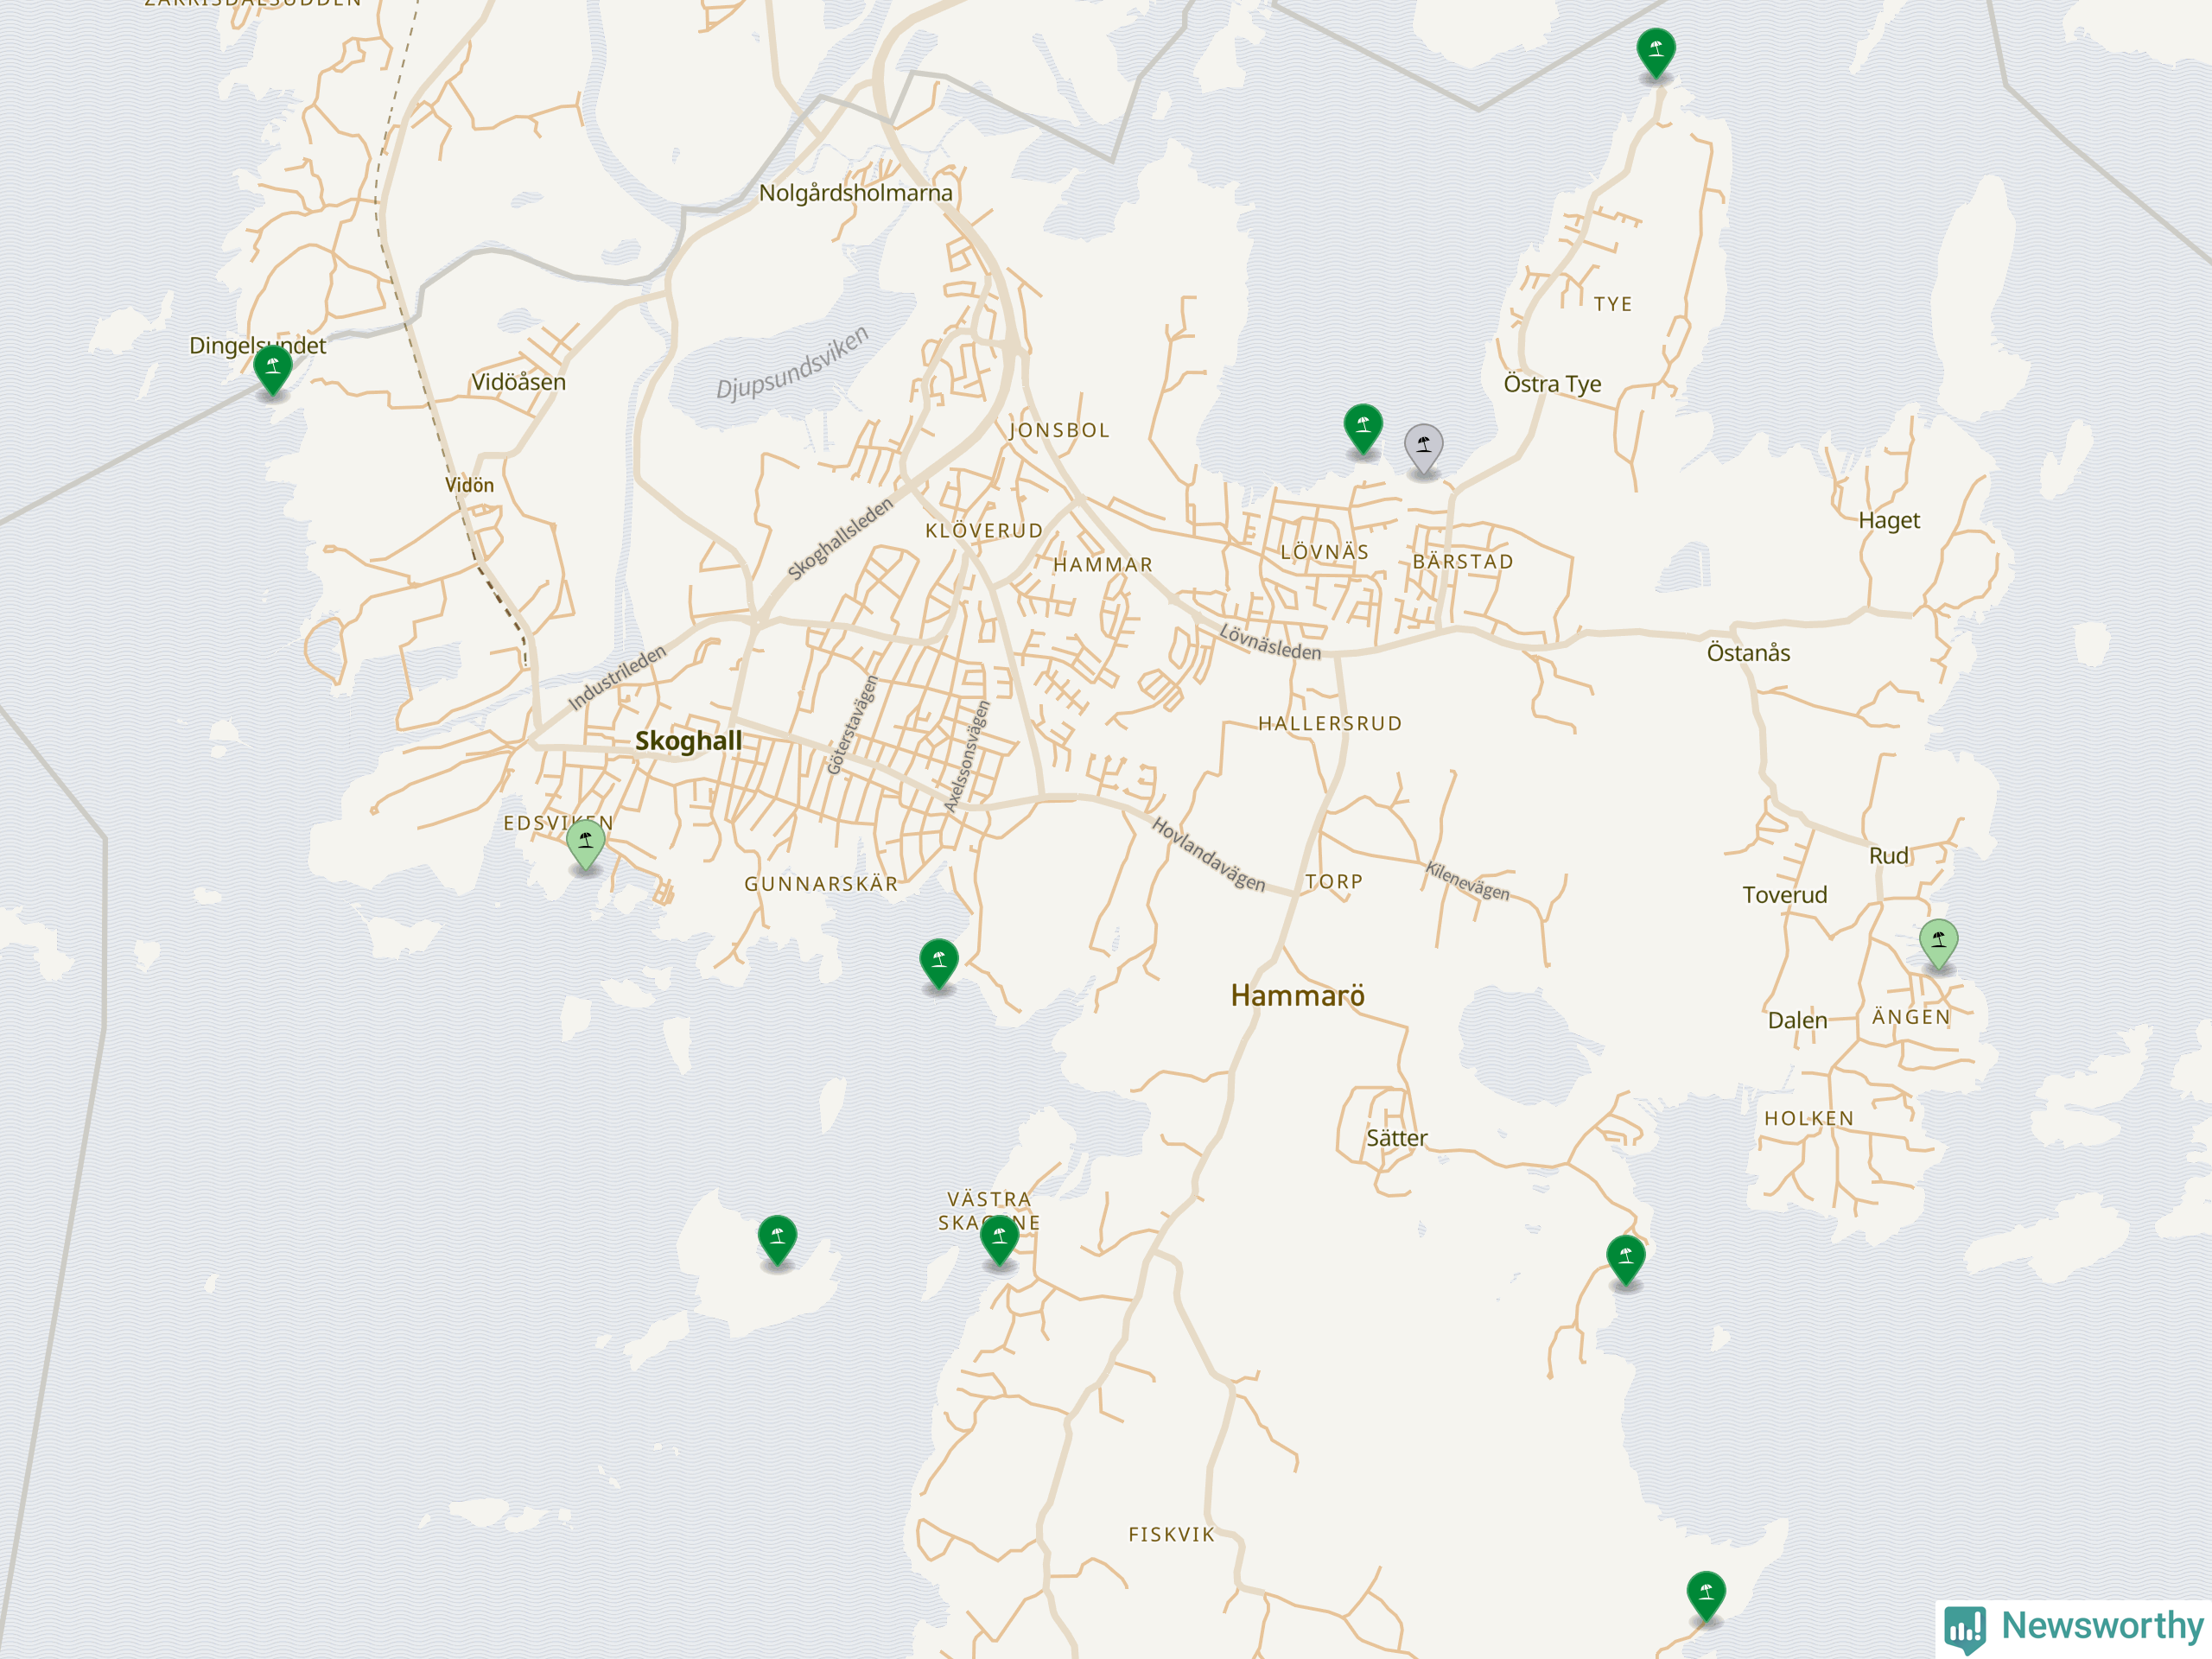Click the Vidön label
Image resolution: width=2212 pixels, height=1659 pixels.
[469, 485]
